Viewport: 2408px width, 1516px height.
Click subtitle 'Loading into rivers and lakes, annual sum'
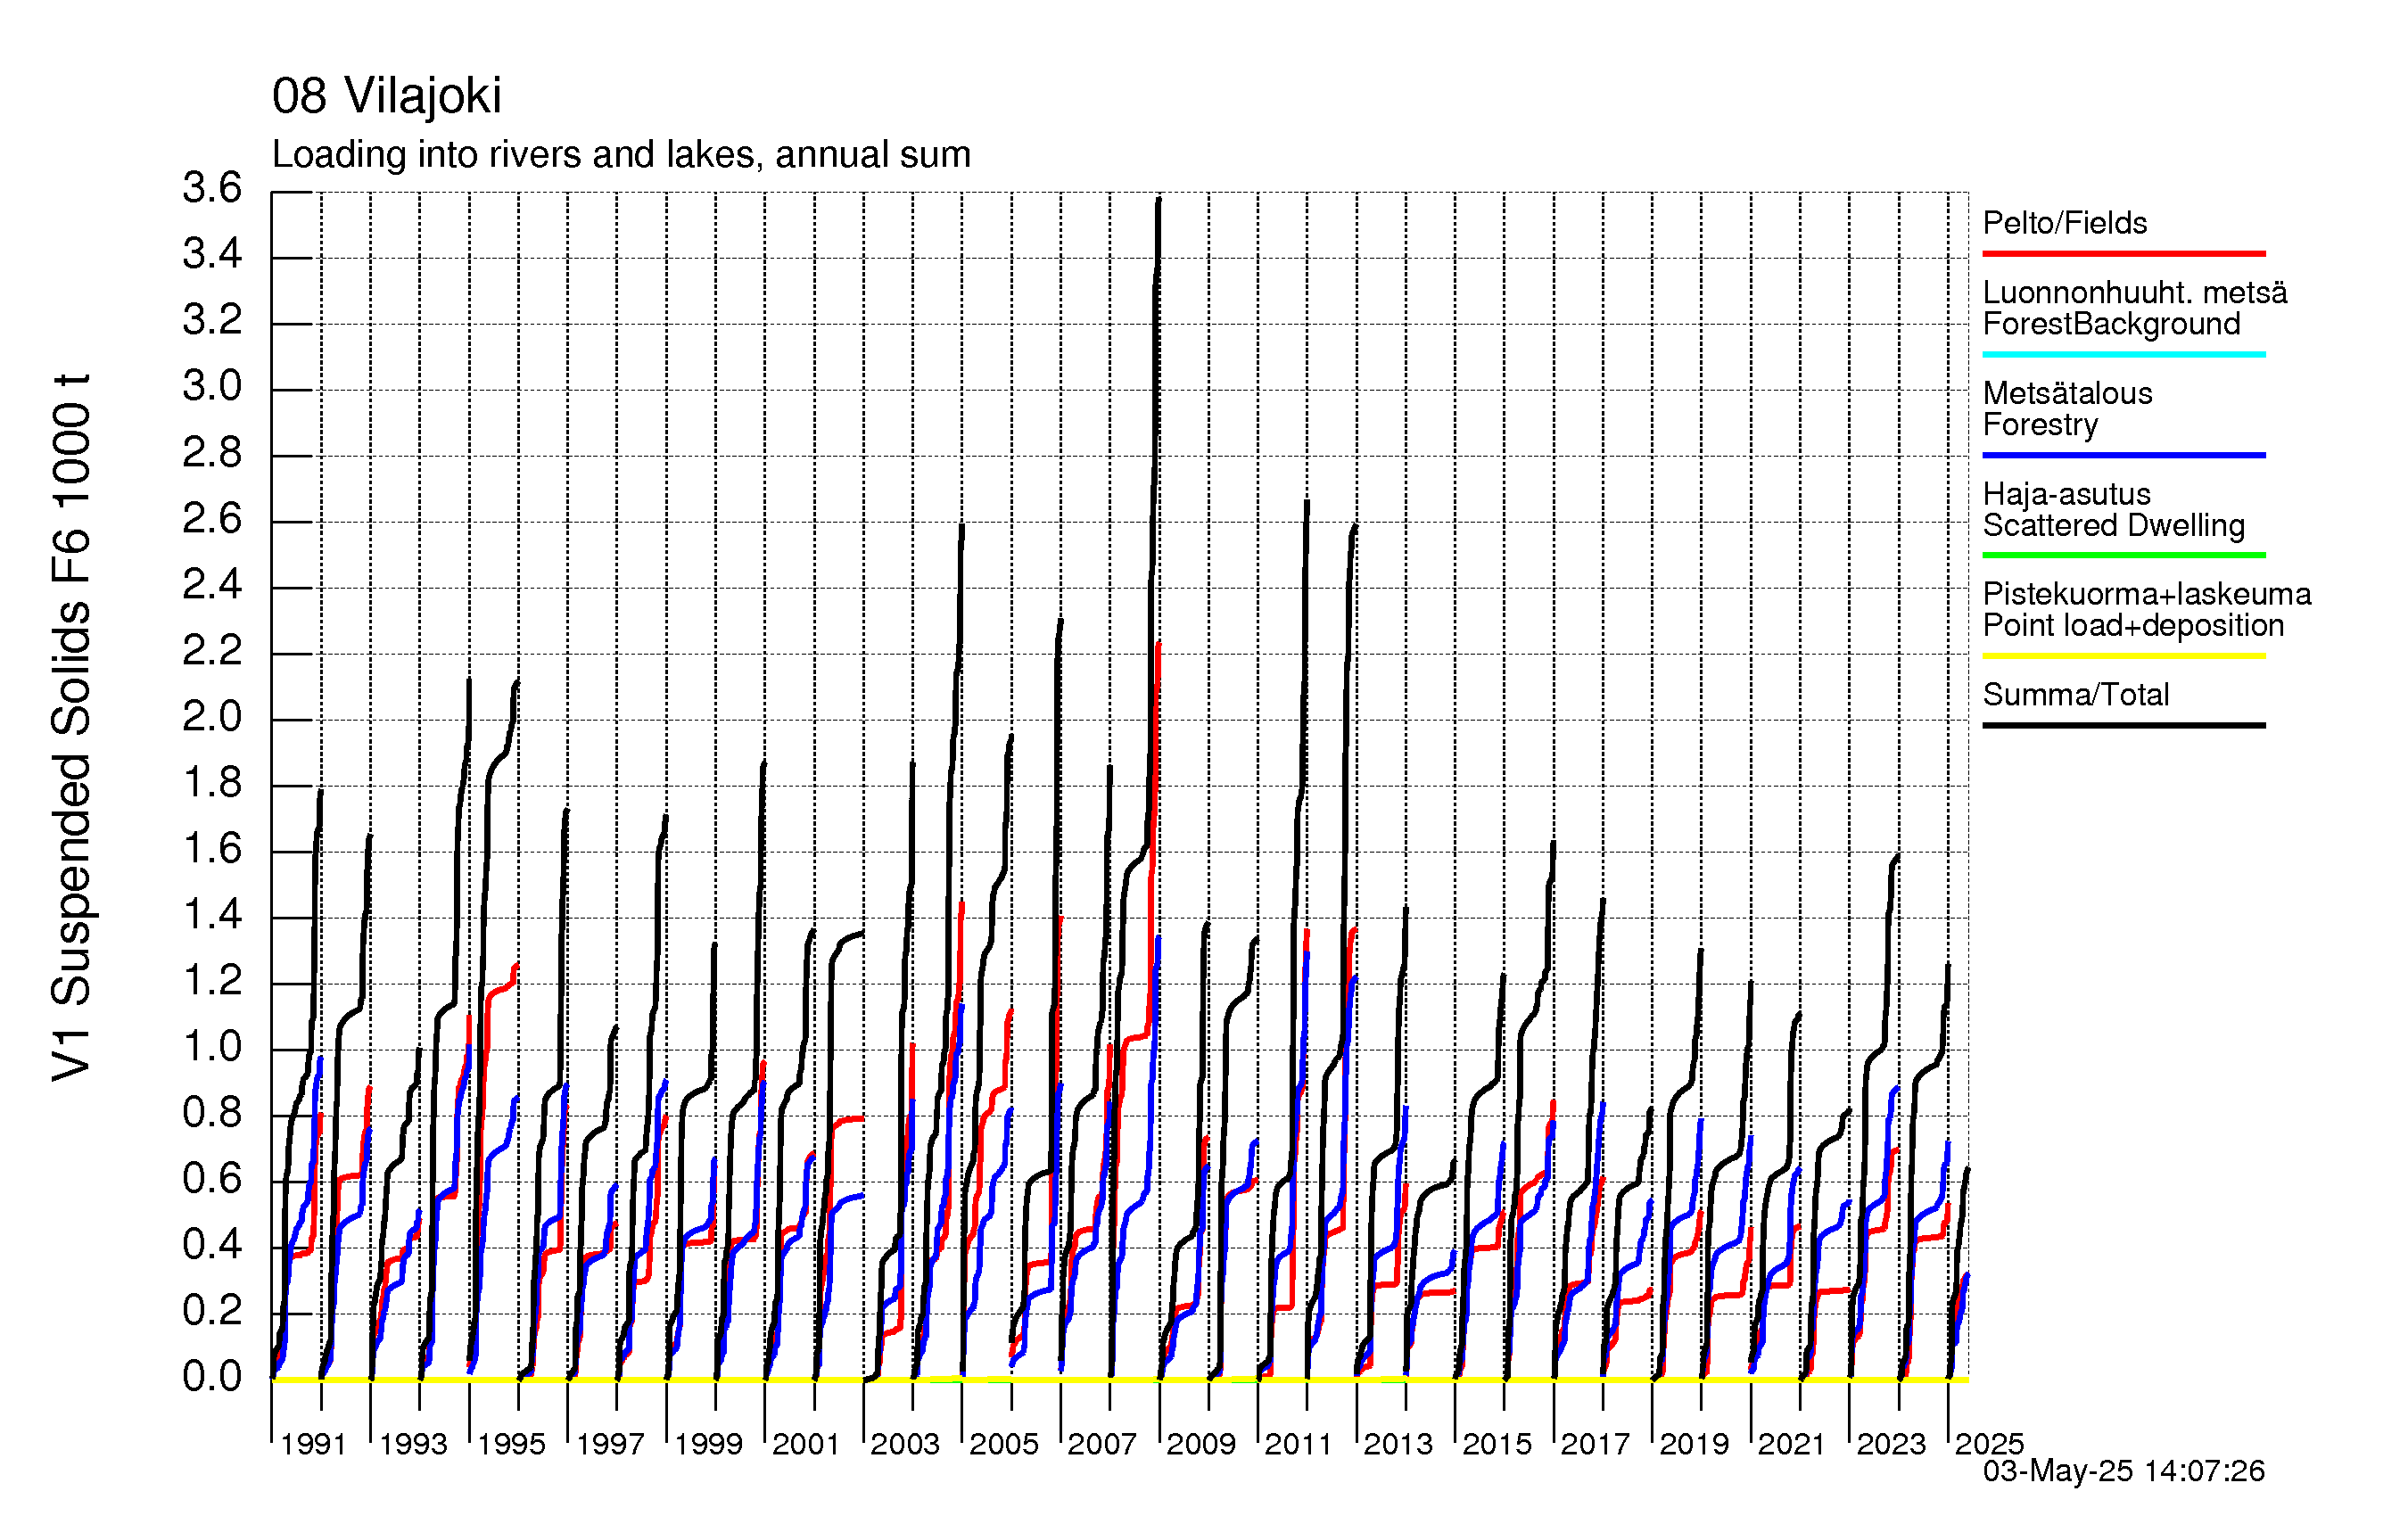[621, 155]
